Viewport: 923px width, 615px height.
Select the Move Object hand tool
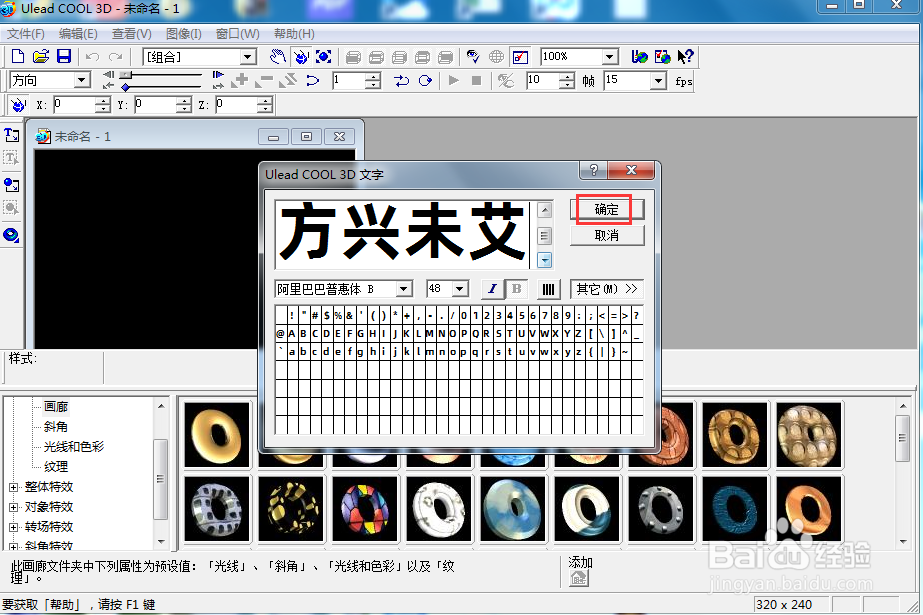click(x=277, y=56)
